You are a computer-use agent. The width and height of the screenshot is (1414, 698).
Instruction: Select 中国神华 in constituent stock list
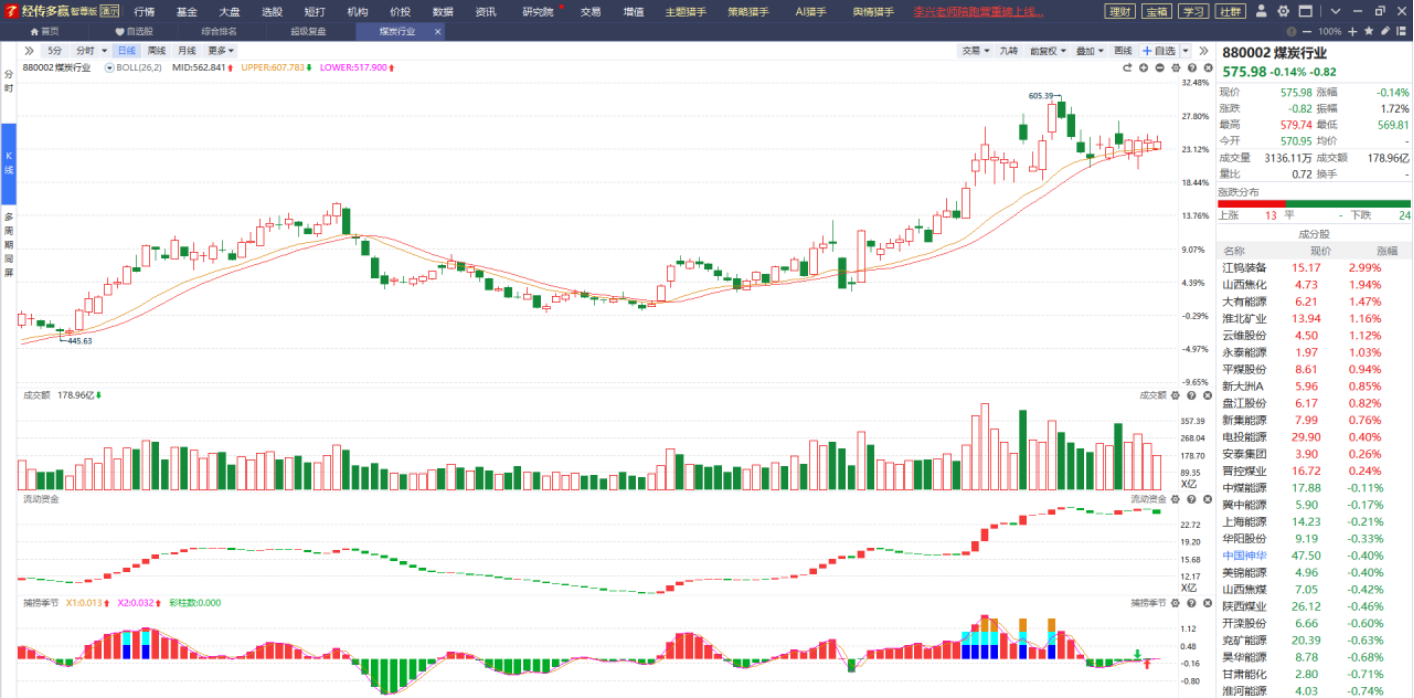click(x=1244, y=556)
